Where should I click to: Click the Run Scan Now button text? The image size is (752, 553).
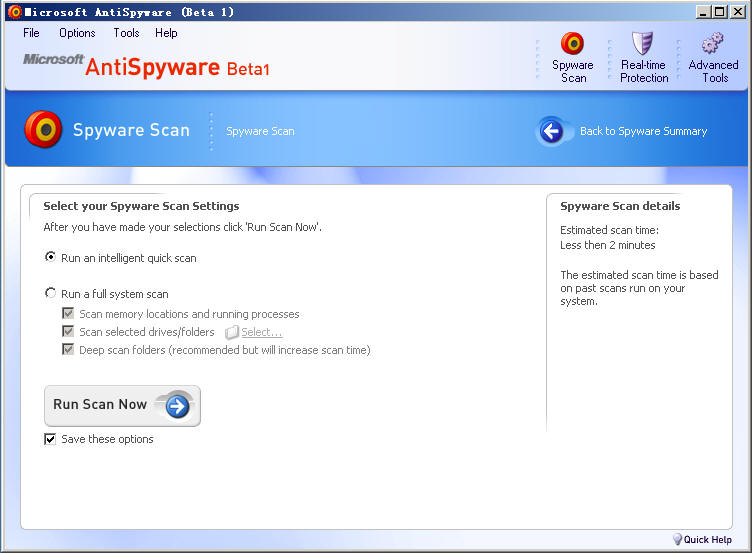click(x=100, y=404)
